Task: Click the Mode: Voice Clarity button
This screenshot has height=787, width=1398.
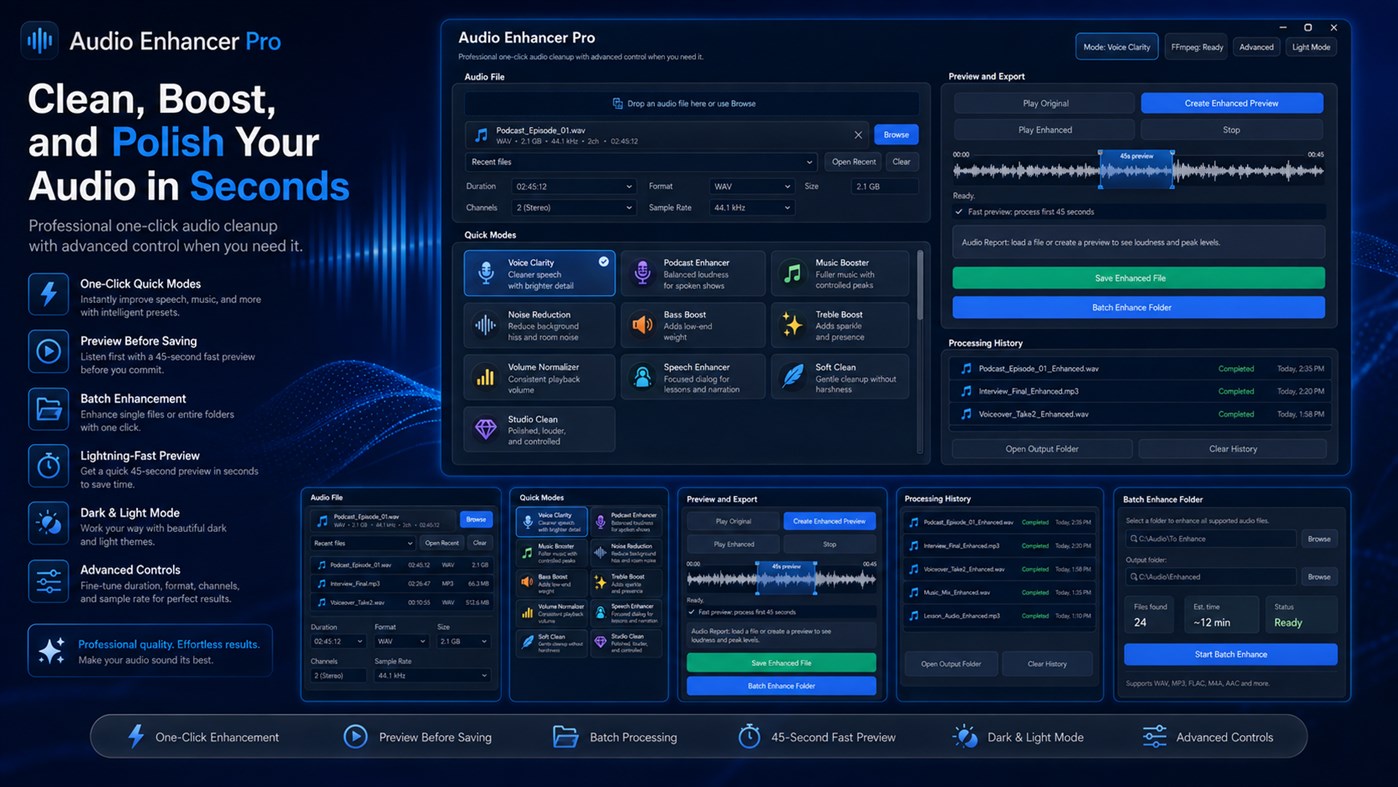Action: pyautogui.click(x=1117, y=47)
